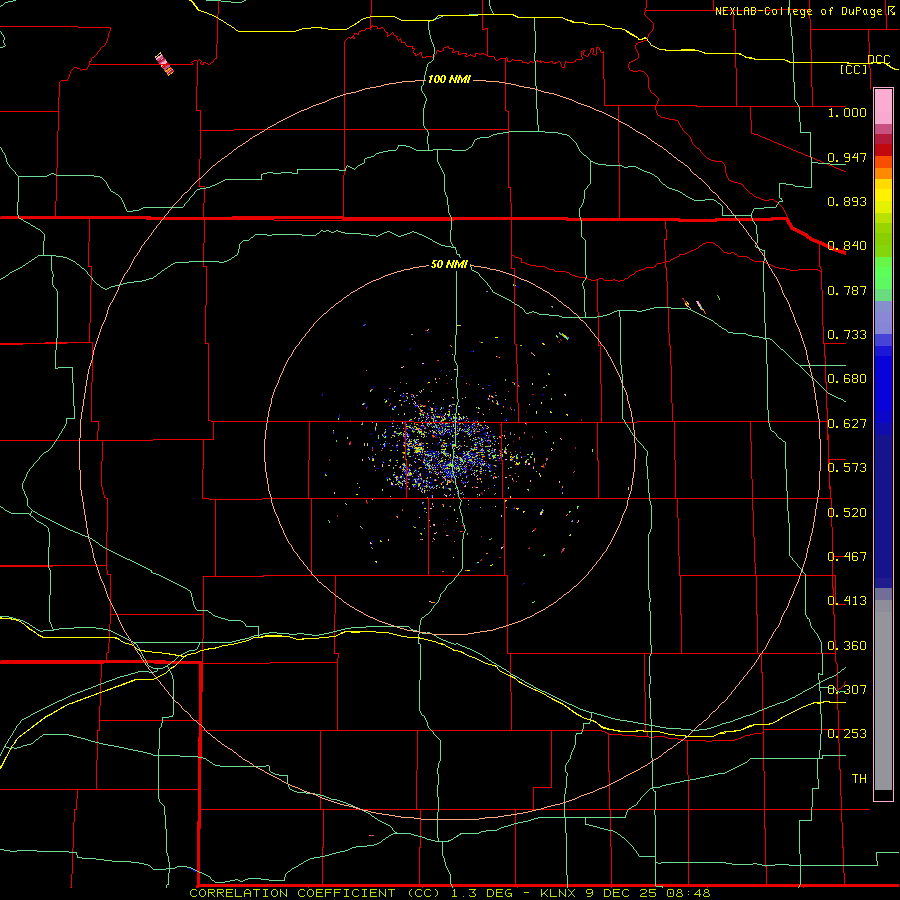Click the gray bottom segment of the color bar
Screen dimensions: 900x900
pyautogui.click(x=883, y=695)
